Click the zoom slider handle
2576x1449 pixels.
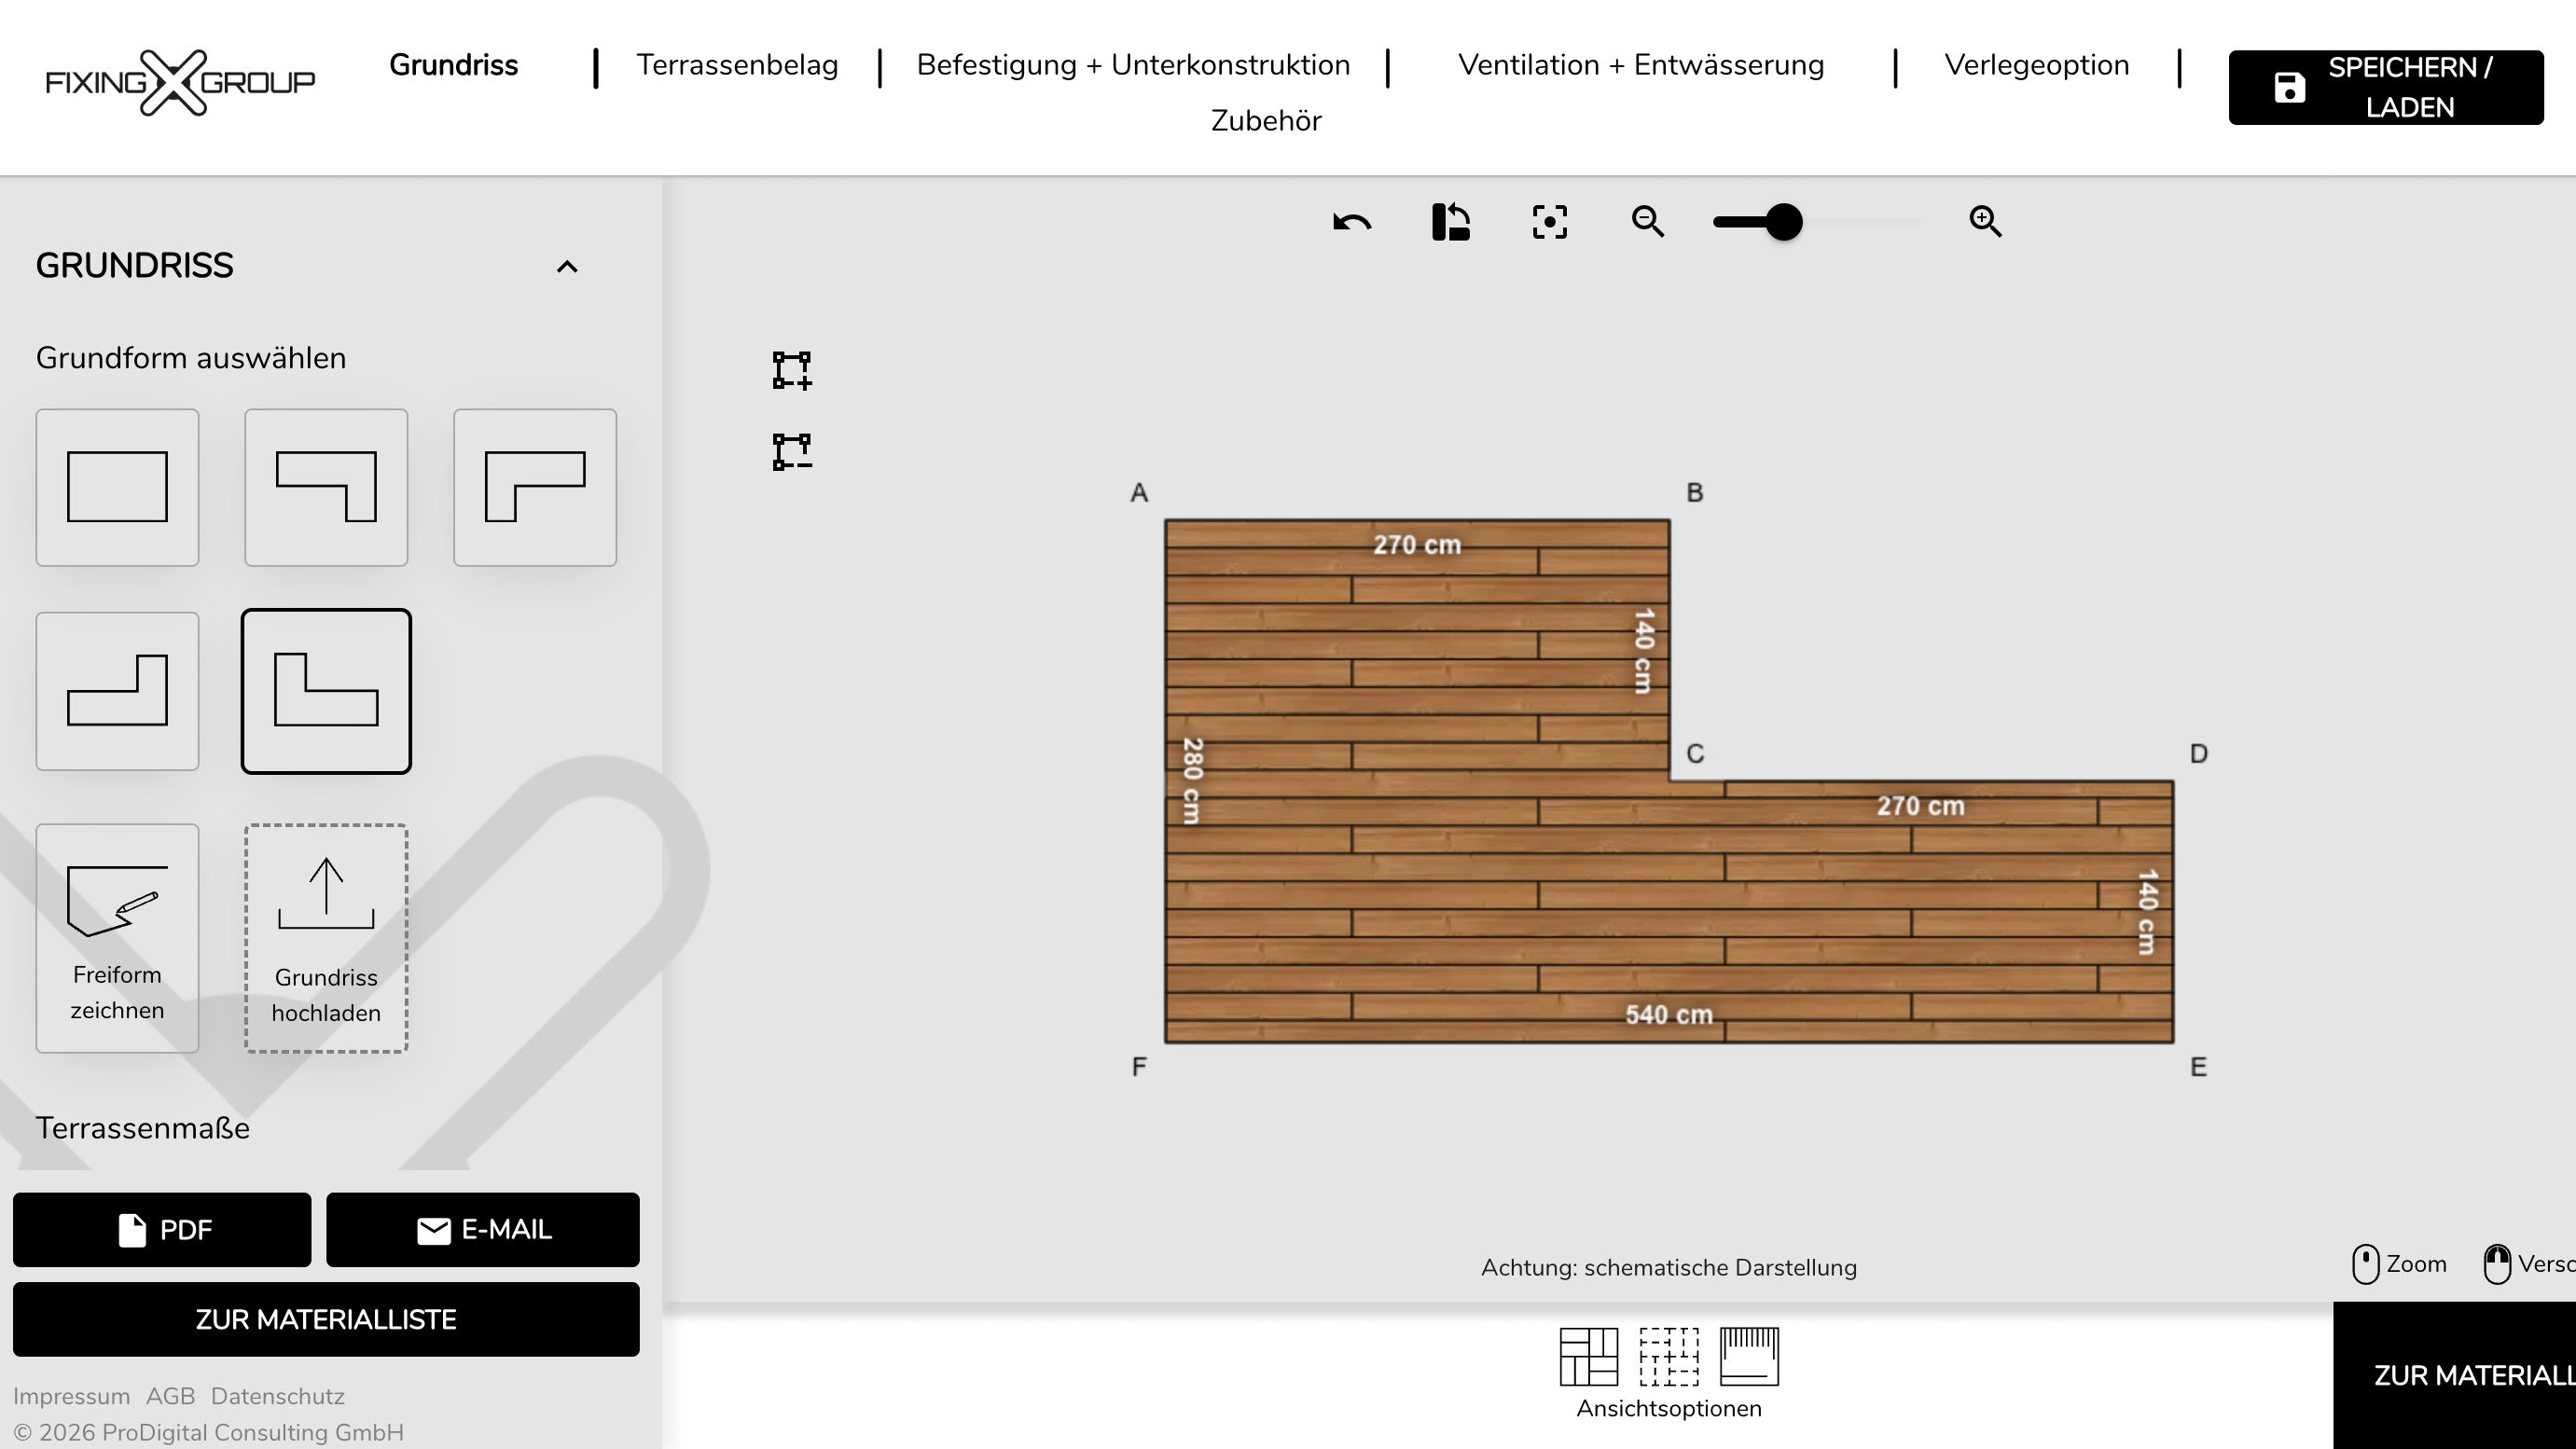(1783, 221)
